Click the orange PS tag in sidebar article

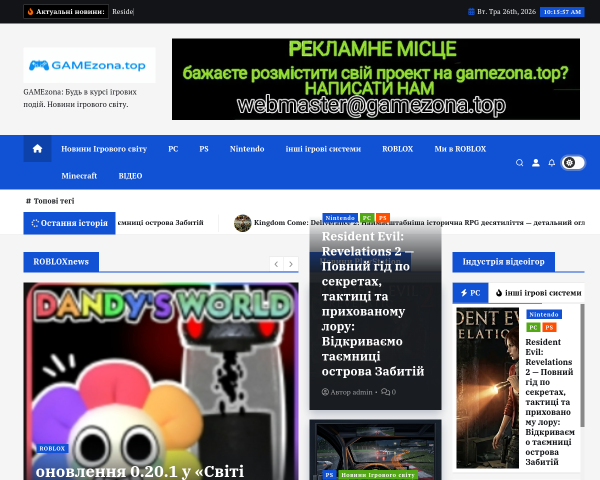tap(549, 327)
